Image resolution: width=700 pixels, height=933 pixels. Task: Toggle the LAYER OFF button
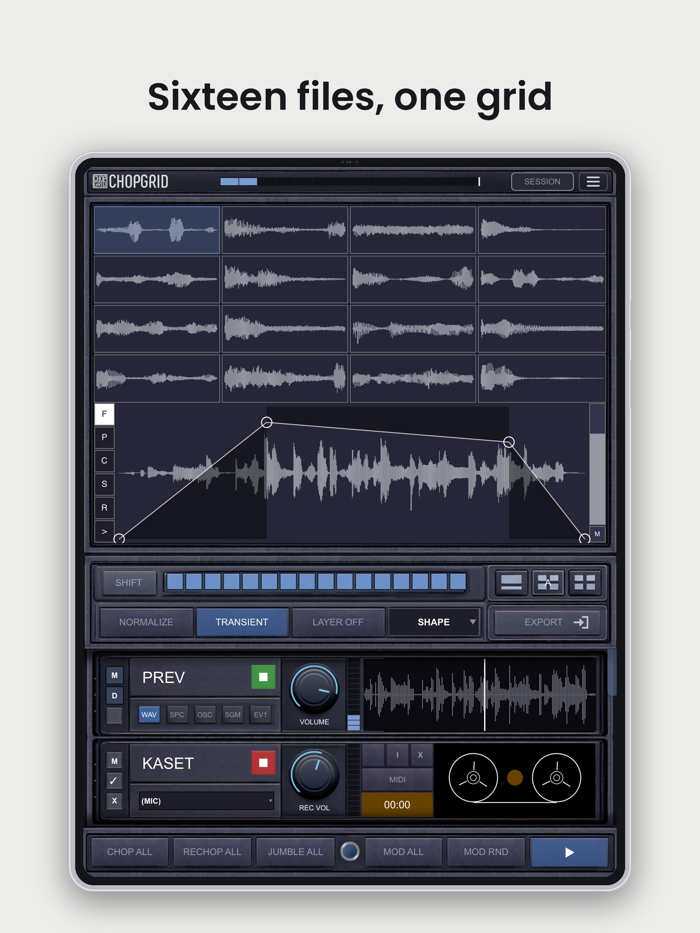(x=338, y=622)
